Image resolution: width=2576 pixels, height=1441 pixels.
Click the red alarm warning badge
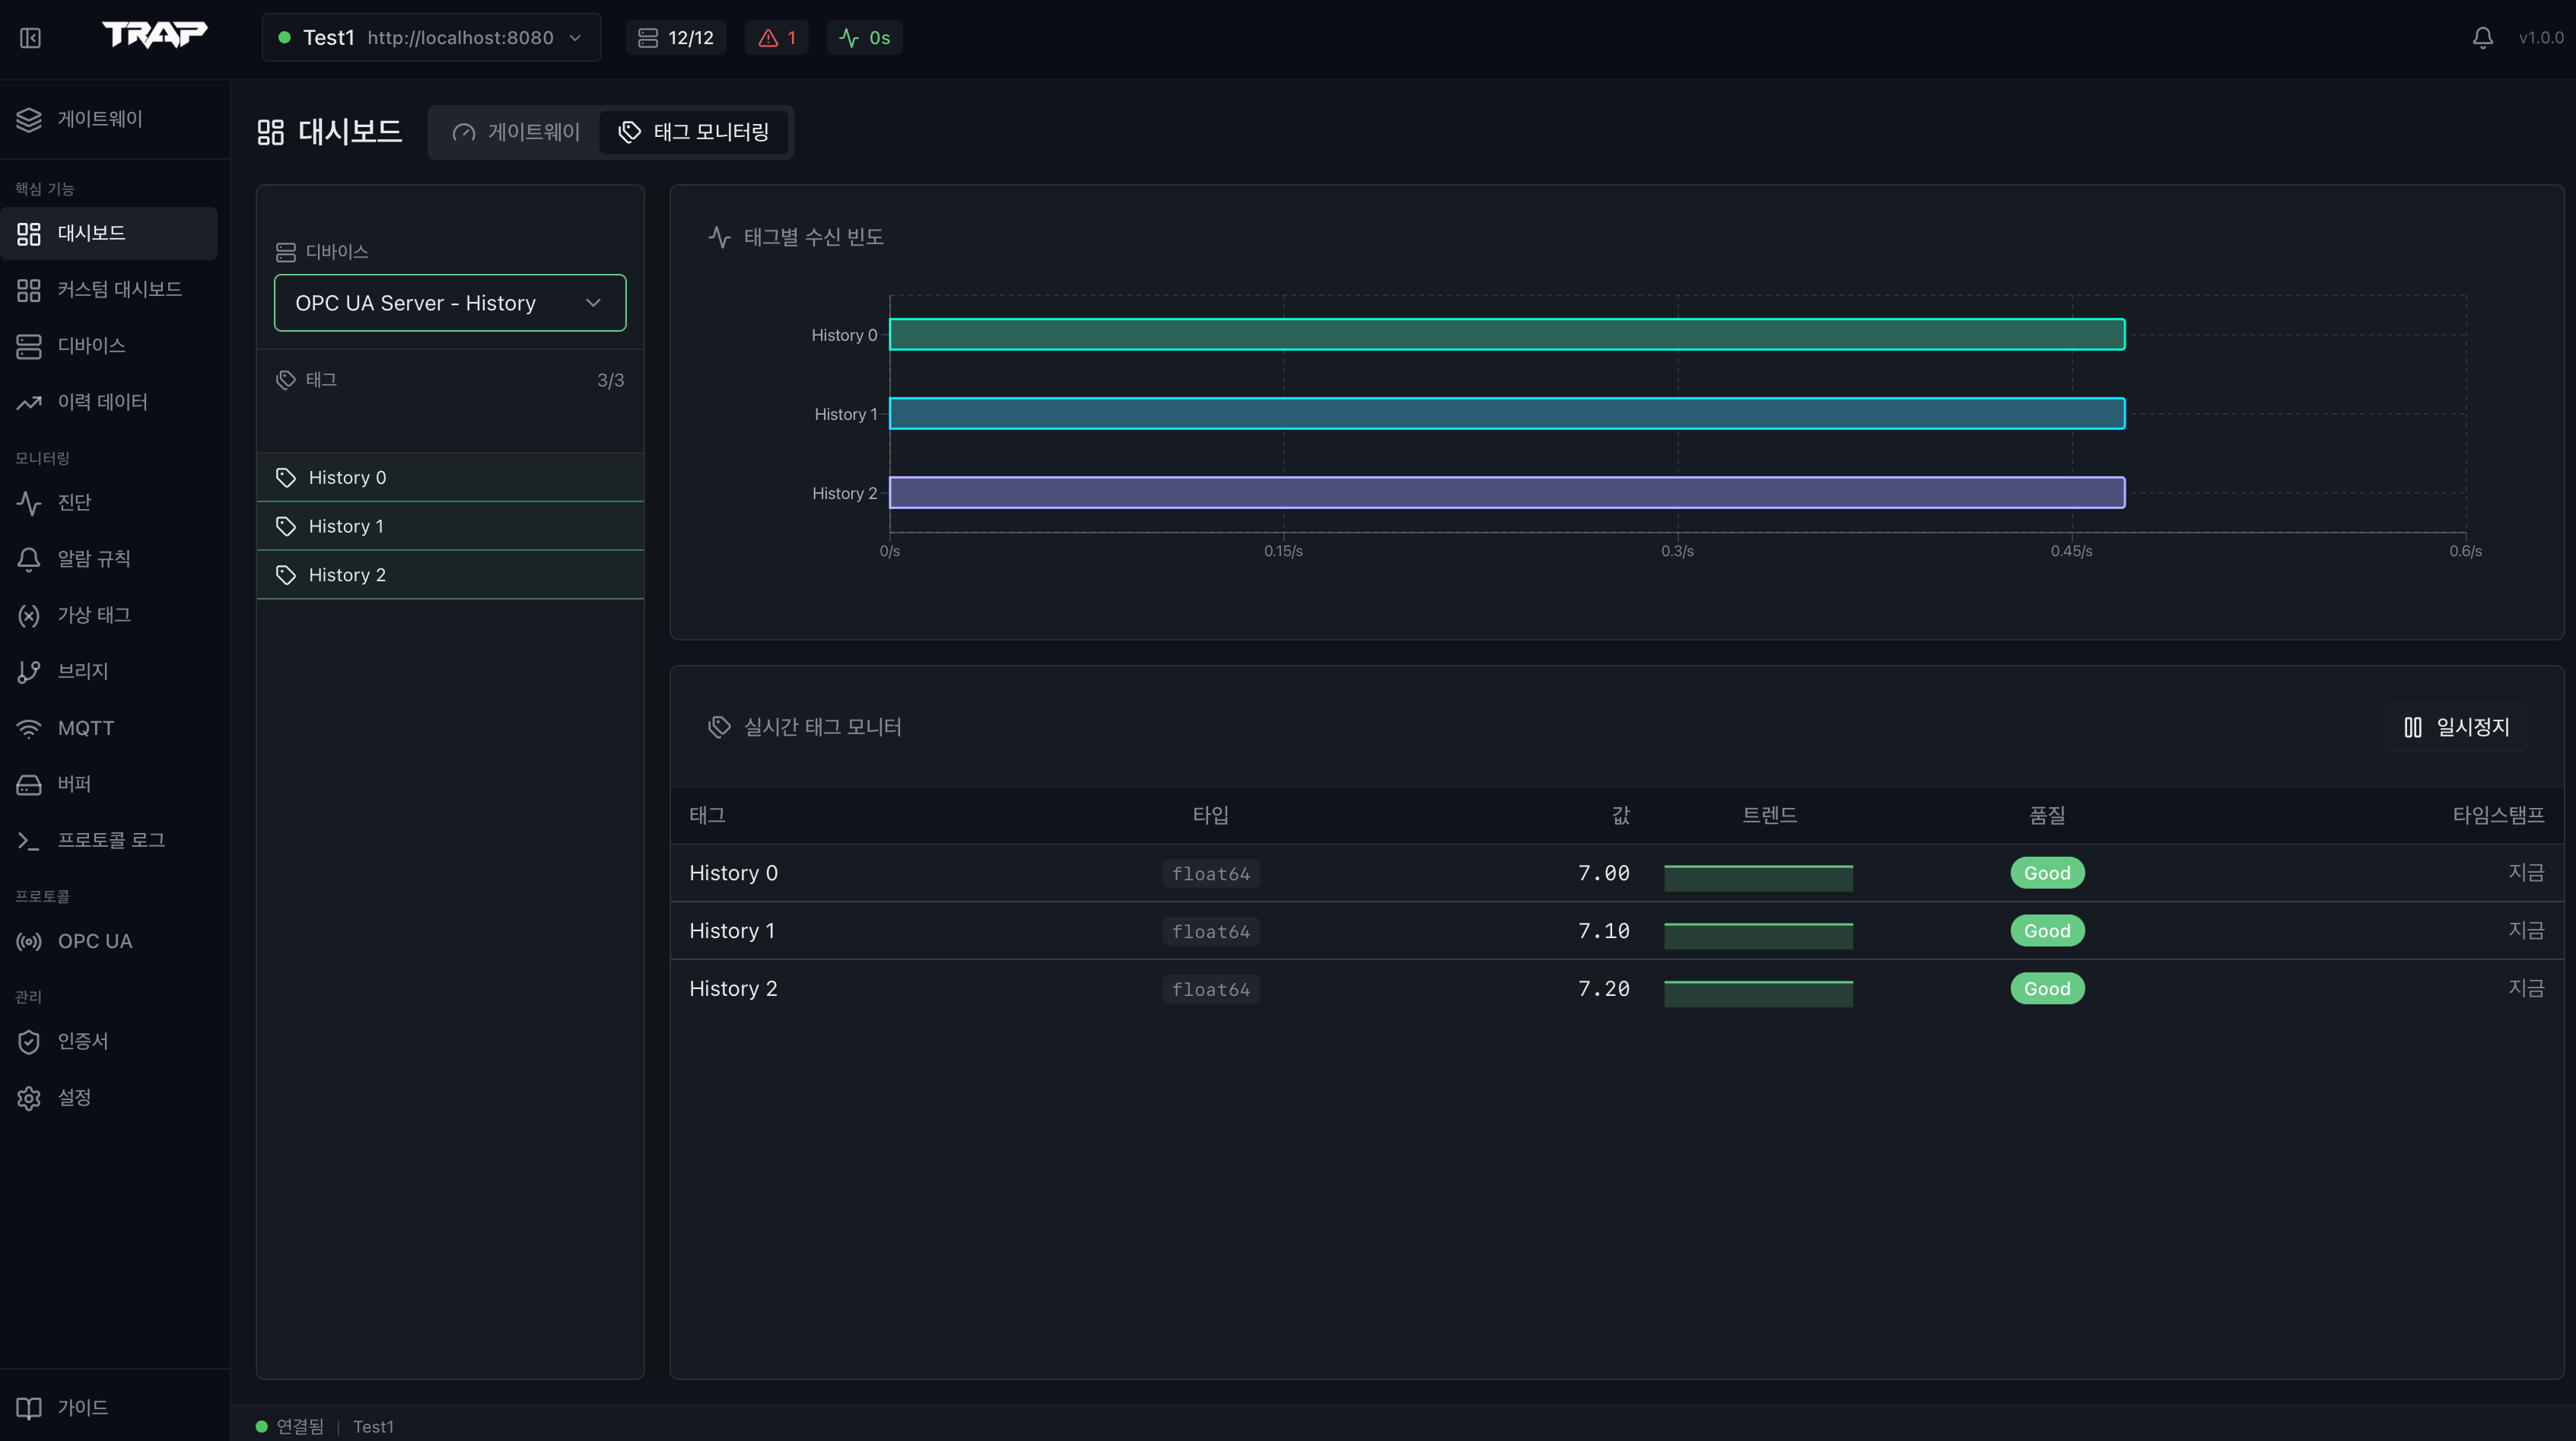pos(777,38)
